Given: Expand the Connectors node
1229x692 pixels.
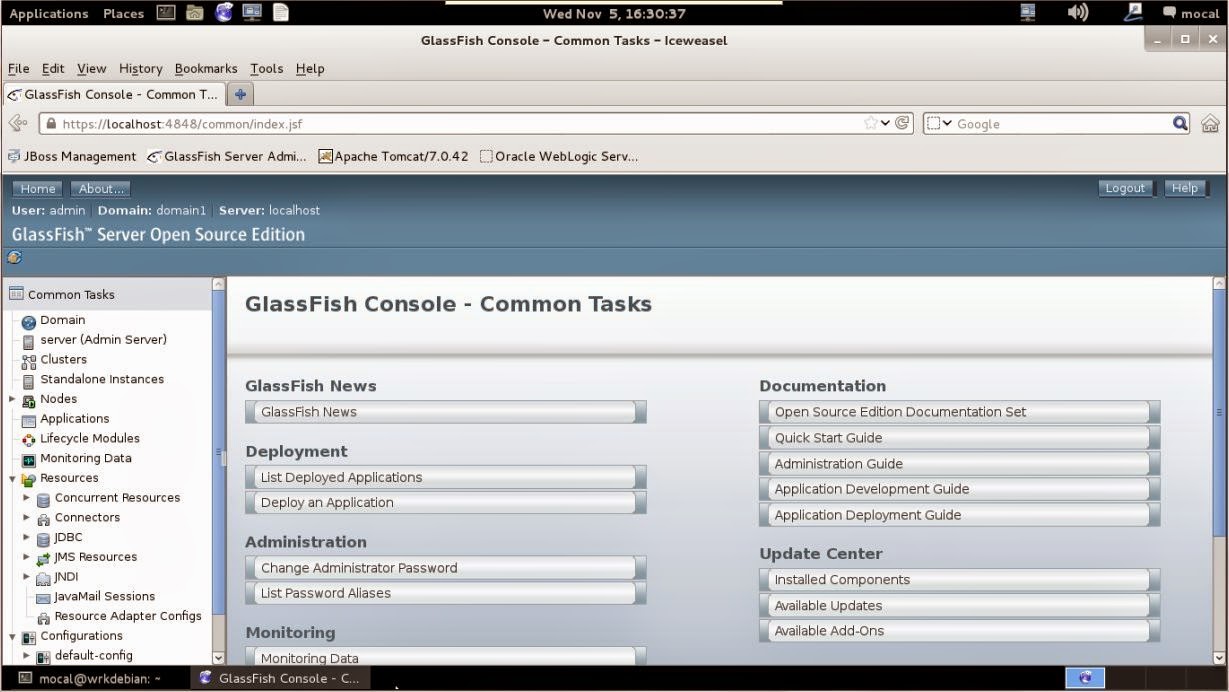Looking at the screenshot, I should click(27, 517).
